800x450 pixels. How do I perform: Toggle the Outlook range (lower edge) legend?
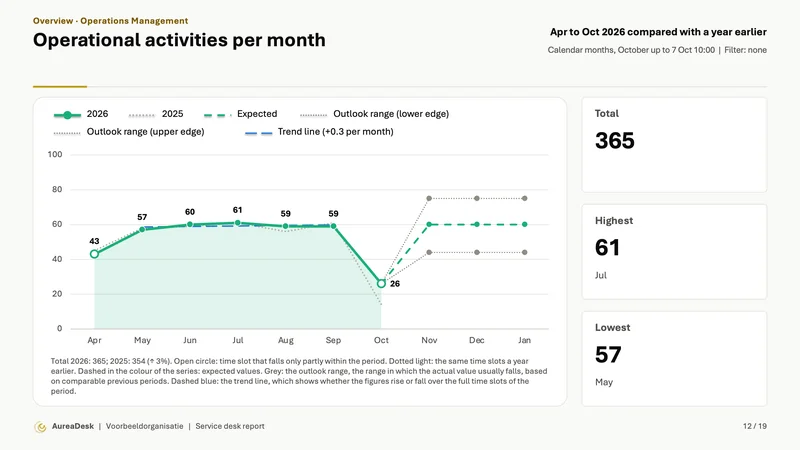click(x=374, y=114)
